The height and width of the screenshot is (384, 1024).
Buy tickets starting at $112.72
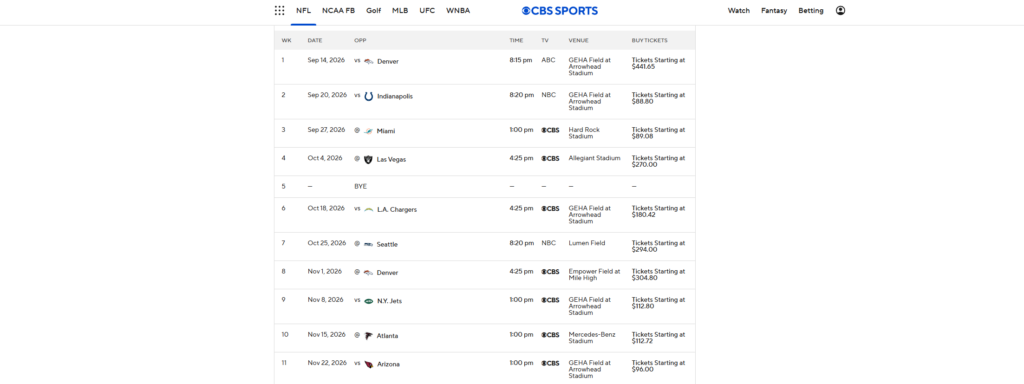tap(658, 338)
